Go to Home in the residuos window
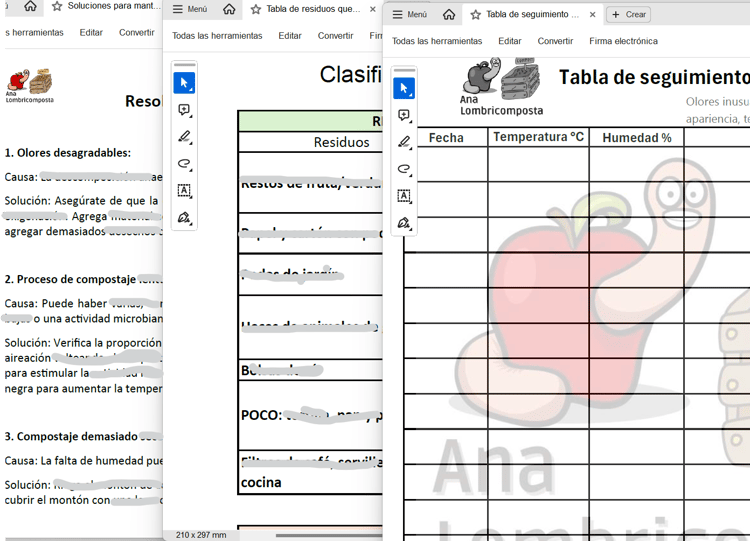Viewport: 750px width, 541px height. (229, 9)
